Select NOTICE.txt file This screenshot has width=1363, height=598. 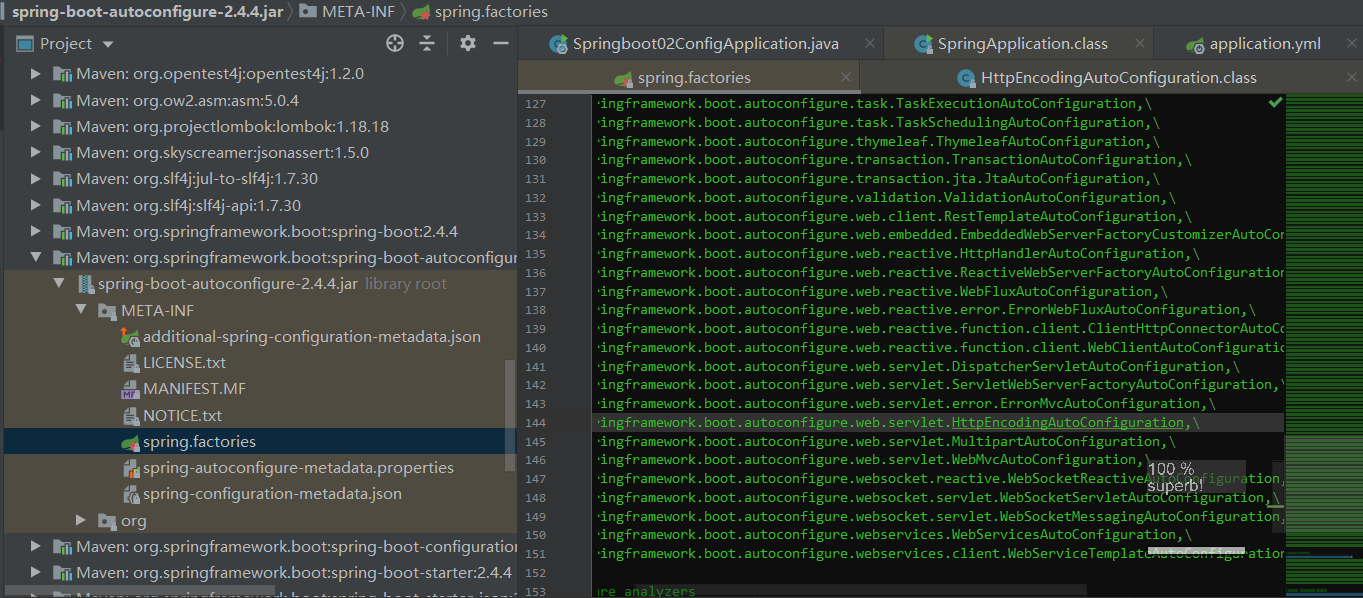(182, 415)
